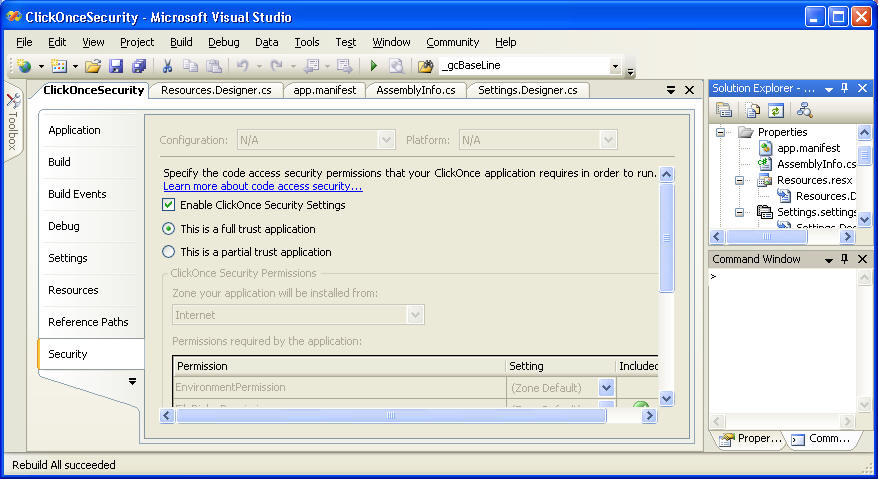This screenshot has height=479, width=878.
Task: Click the Solution Explorer horizontal scrollbar thumb
Action: click(x=767, y=237)
